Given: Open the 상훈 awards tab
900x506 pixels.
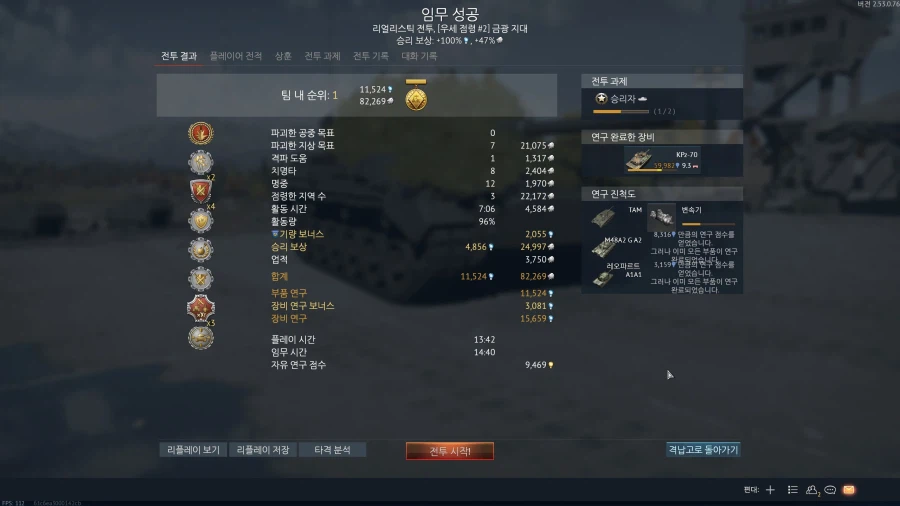Looking at the screenshot, I should pyautogui.click(x=283, y=56).
